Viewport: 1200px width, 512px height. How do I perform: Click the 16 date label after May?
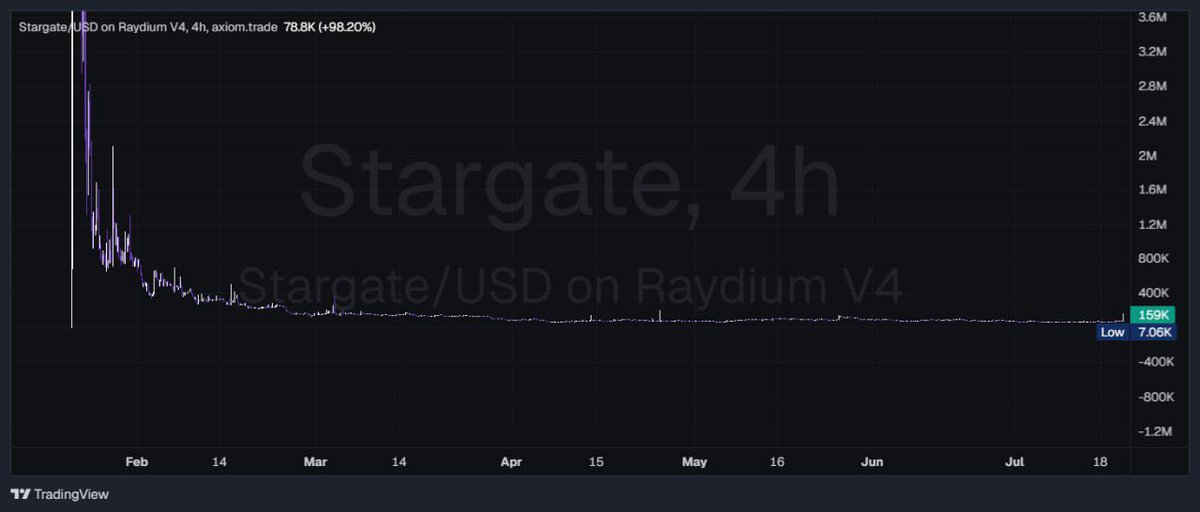tap(777, 462)
